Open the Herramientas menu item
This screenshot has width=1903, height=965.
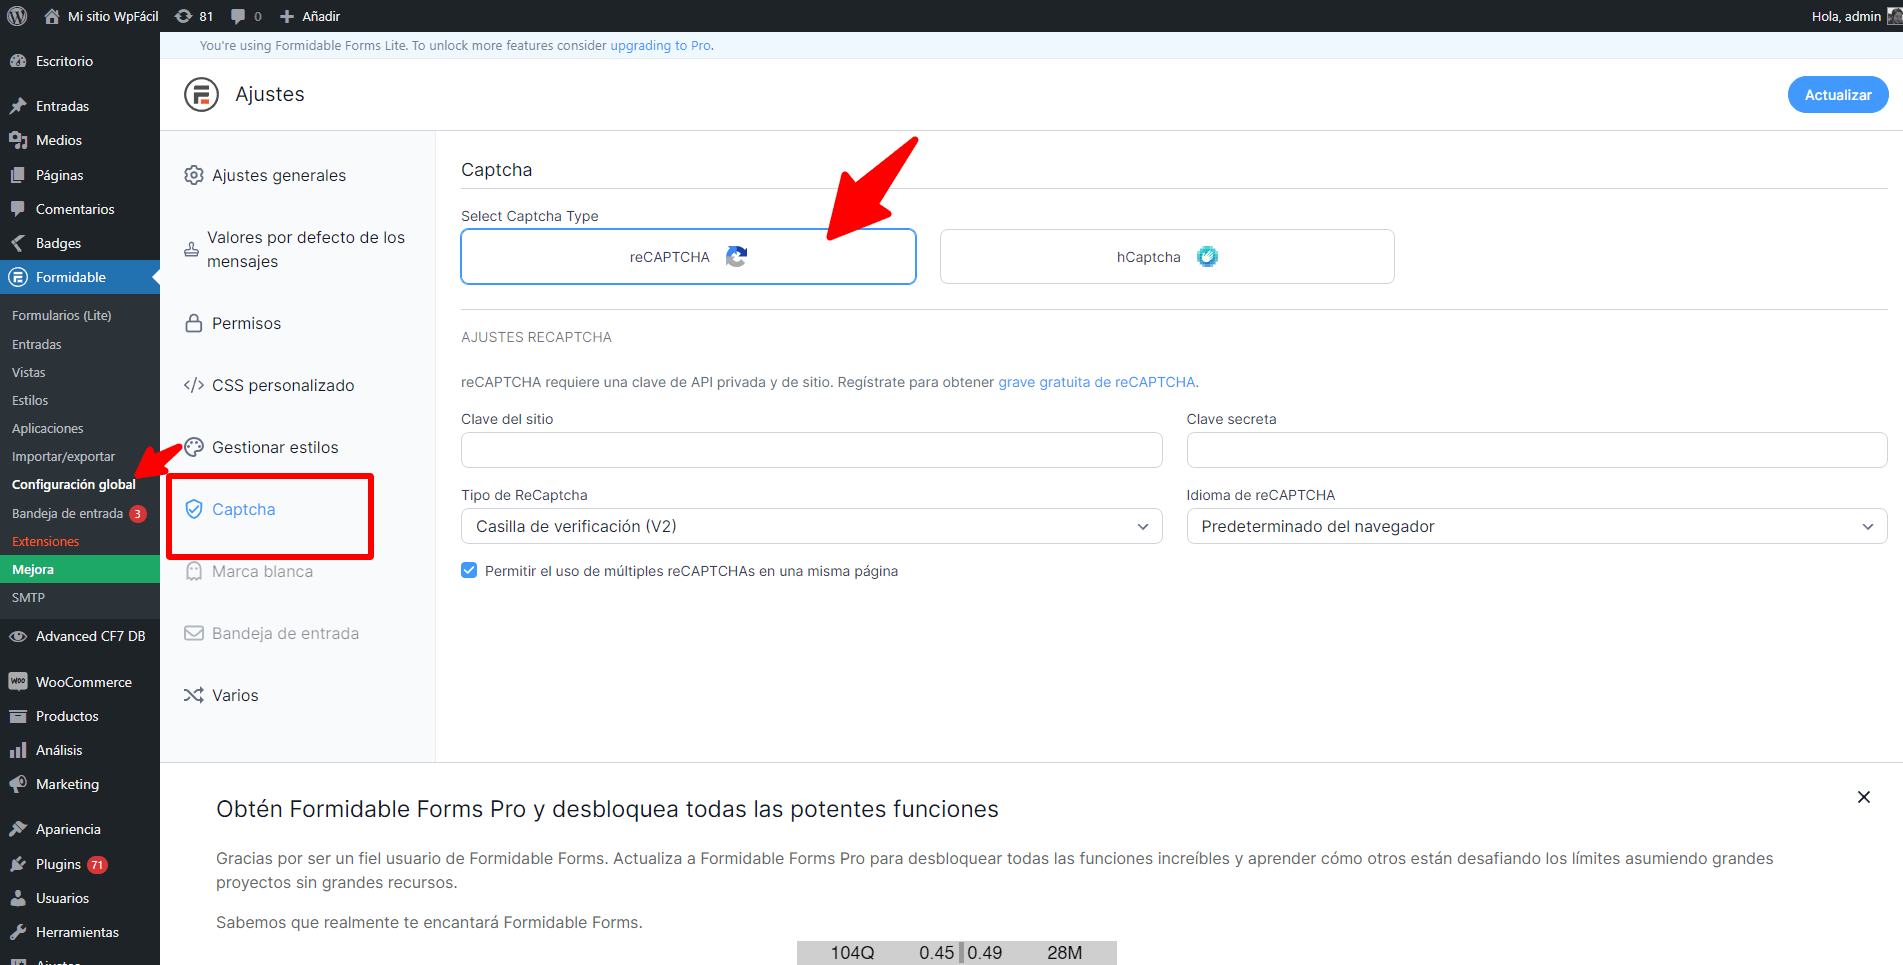point(80,932)
